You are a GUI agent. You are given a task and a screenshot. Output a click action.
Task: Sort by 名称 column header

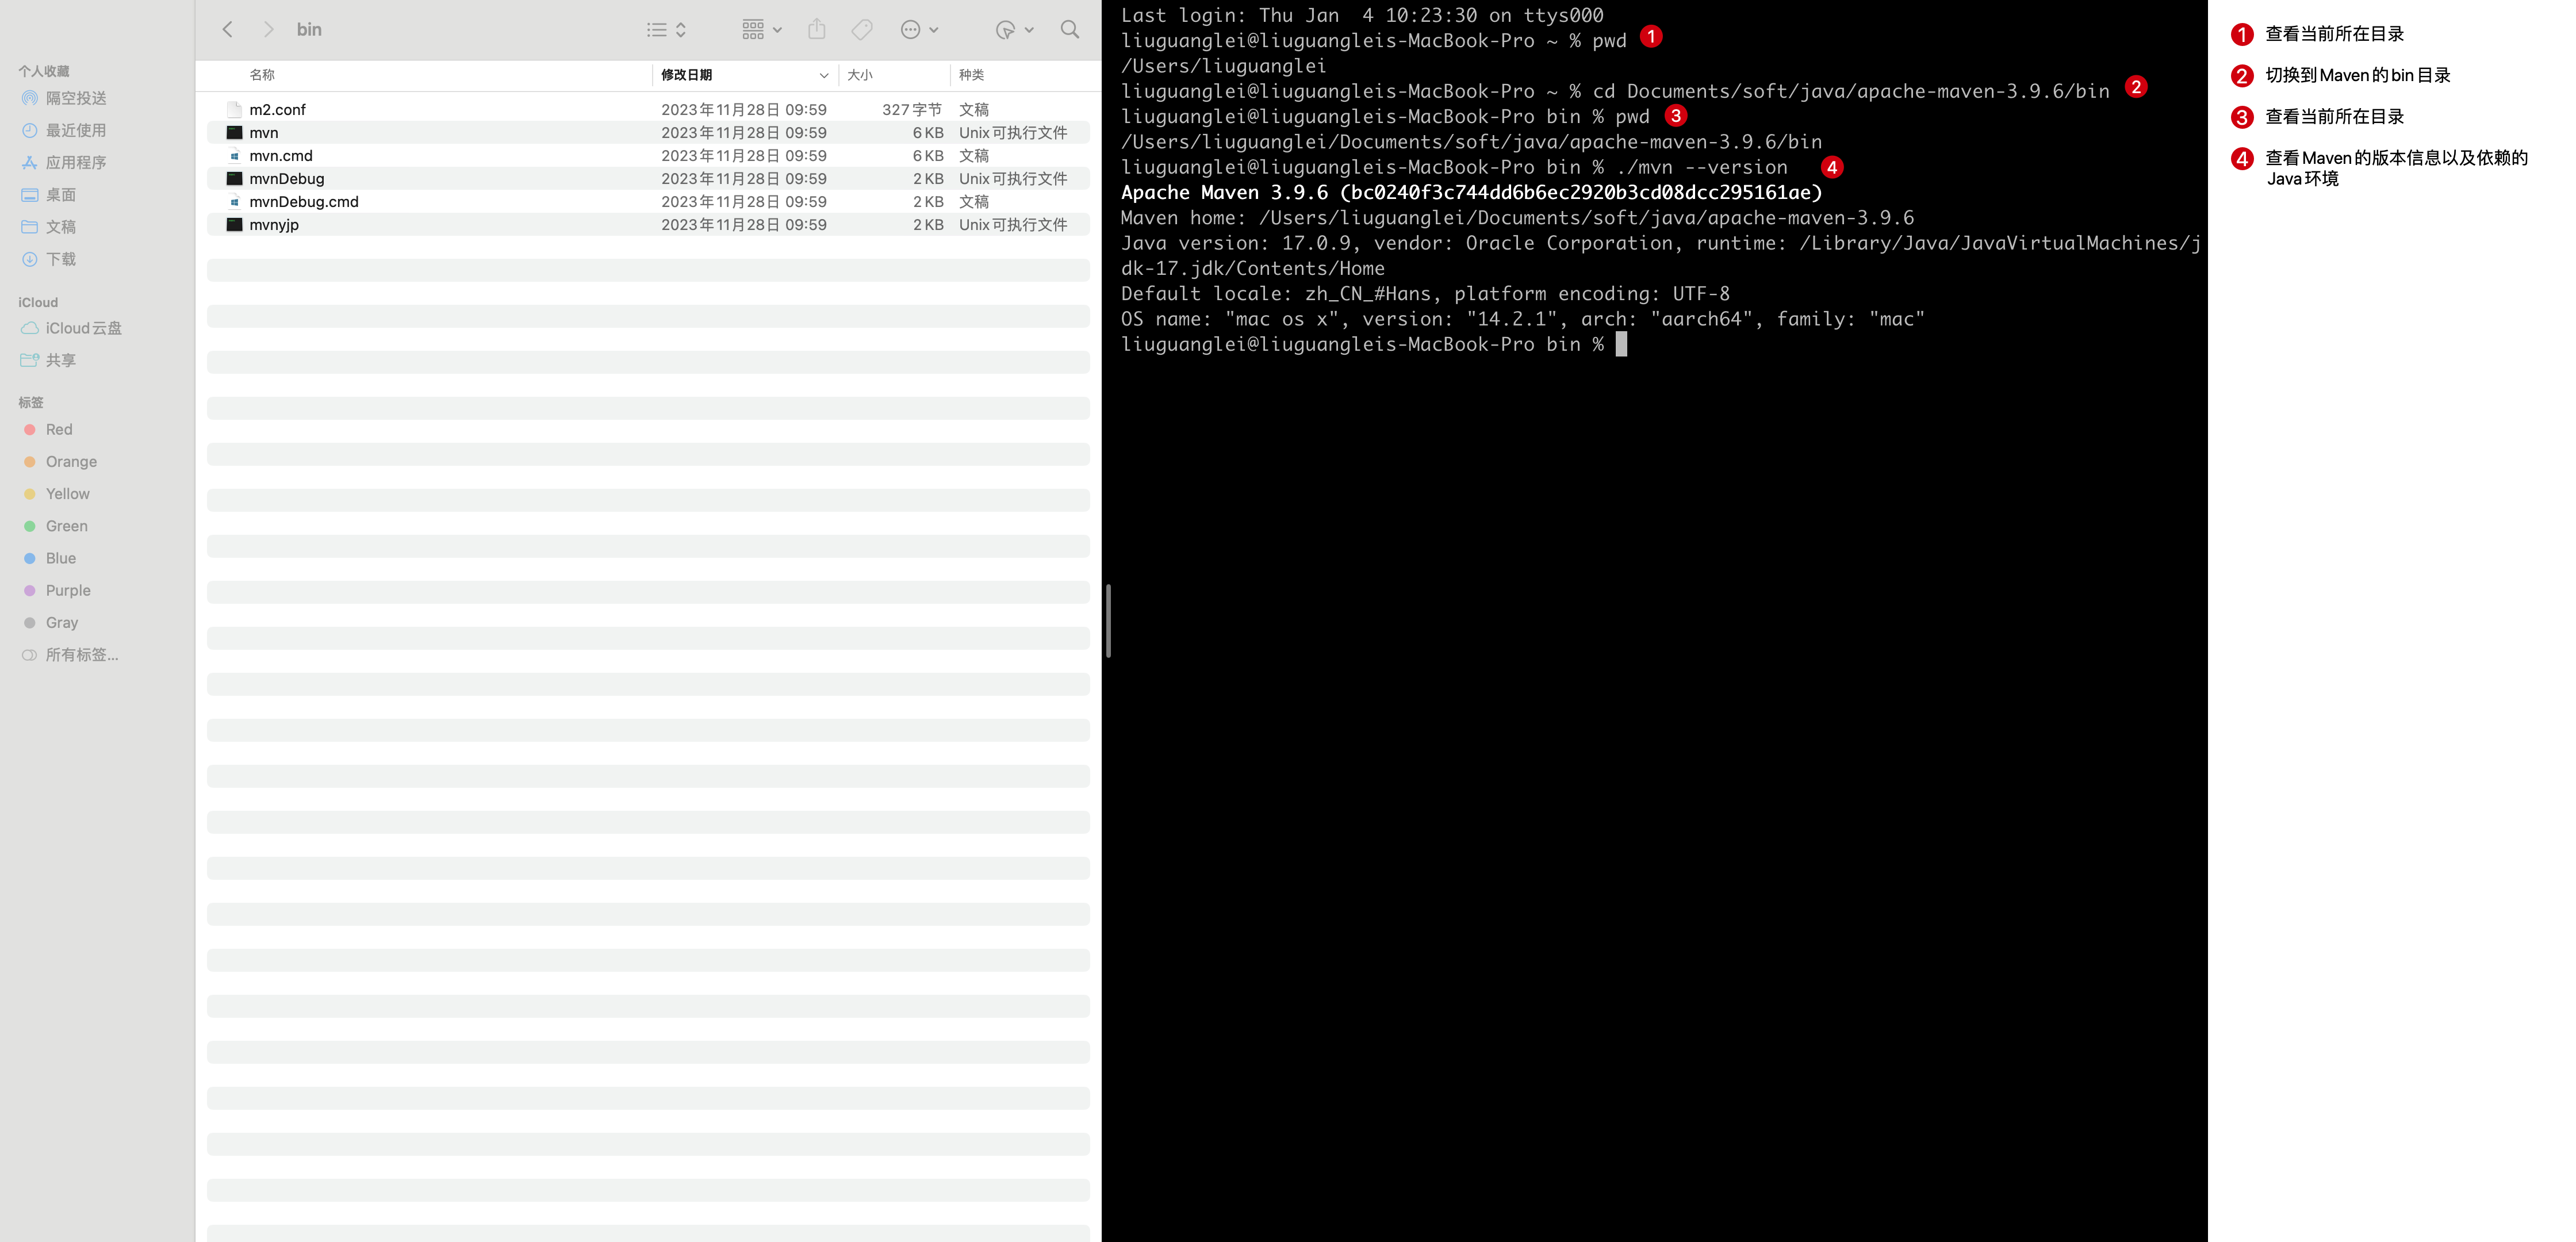tap(262, 75)
